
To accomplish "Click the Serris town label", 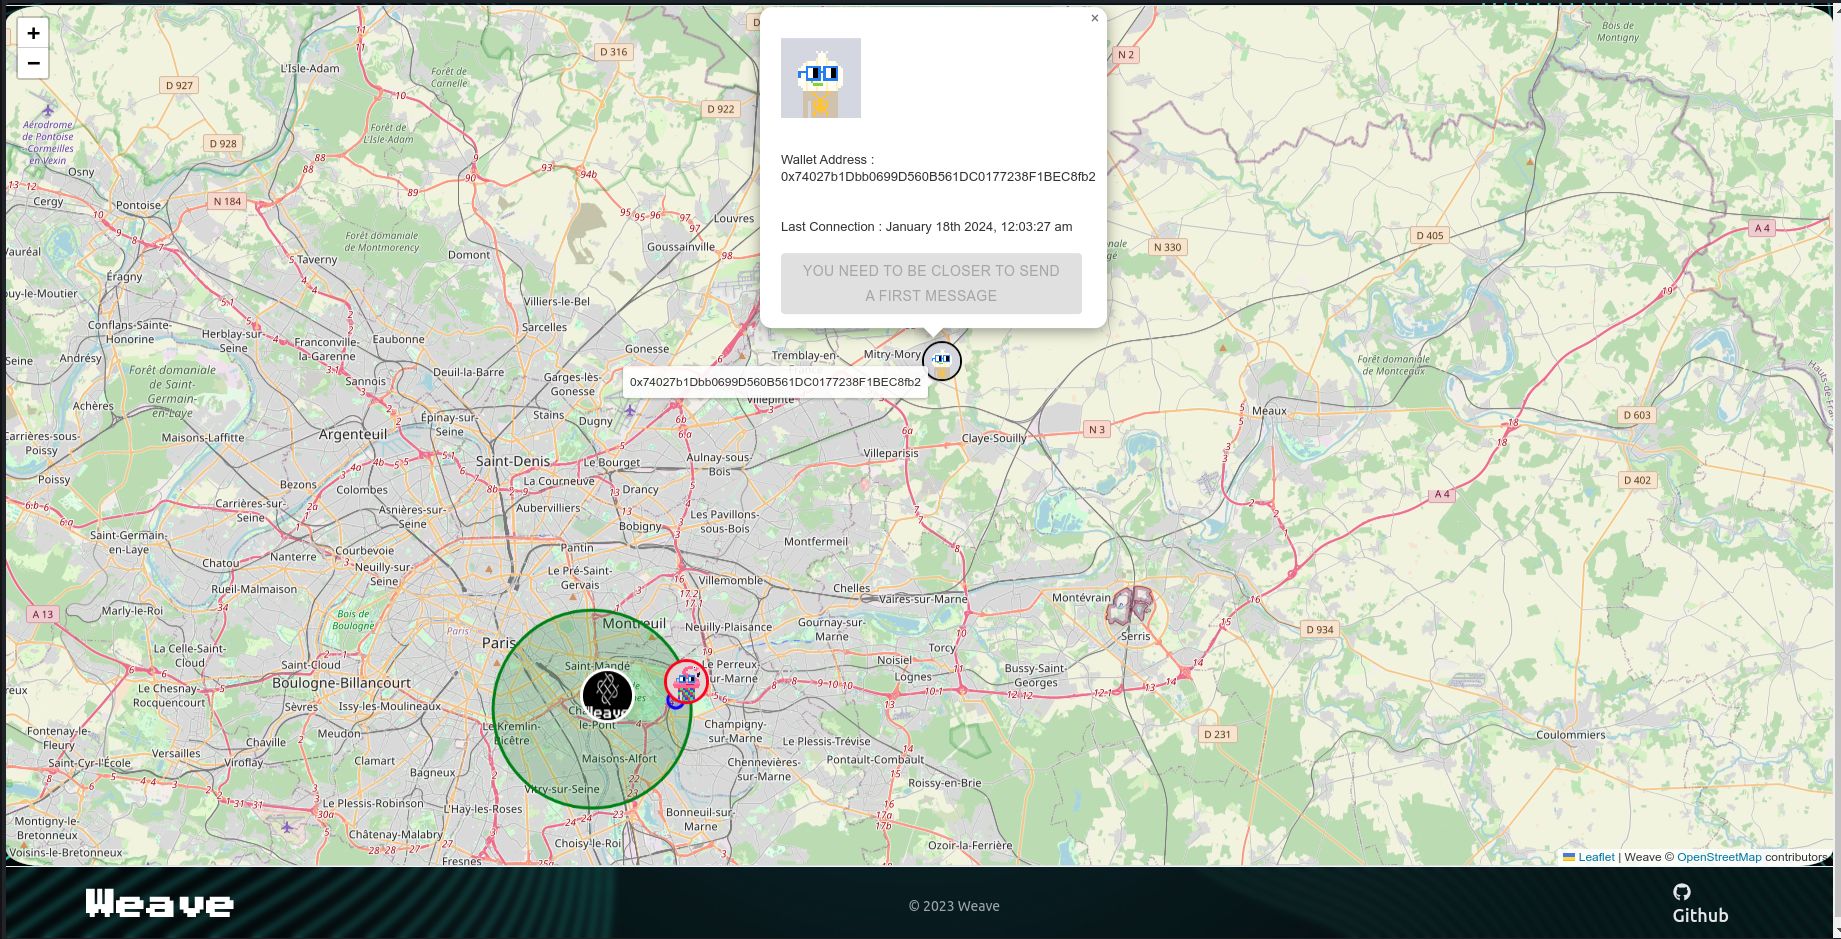I will [1135, 636].
